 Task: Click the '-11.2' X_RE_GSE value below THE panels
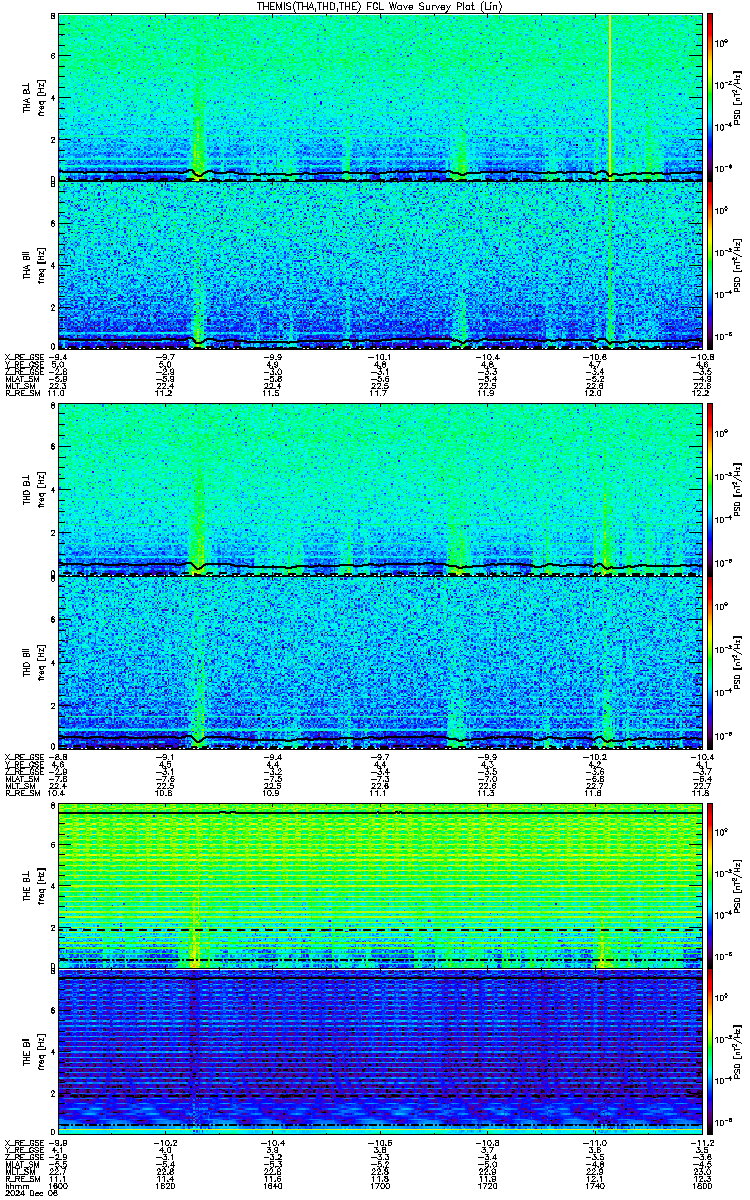tap(702, 1143)
